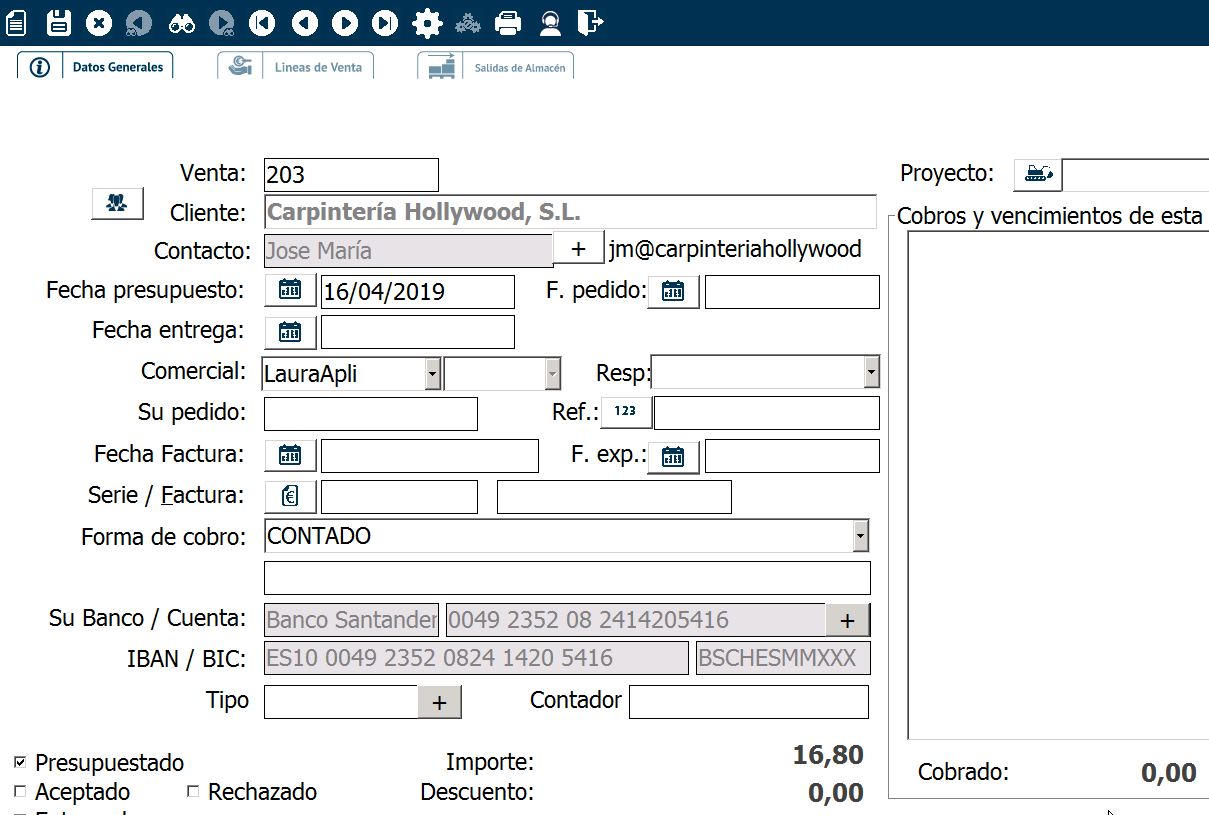The width and height of the screenshot is (1209, 815).
Task: Click the euro invoice icon for Serie / Factura
Action: [x=290, y=496]
